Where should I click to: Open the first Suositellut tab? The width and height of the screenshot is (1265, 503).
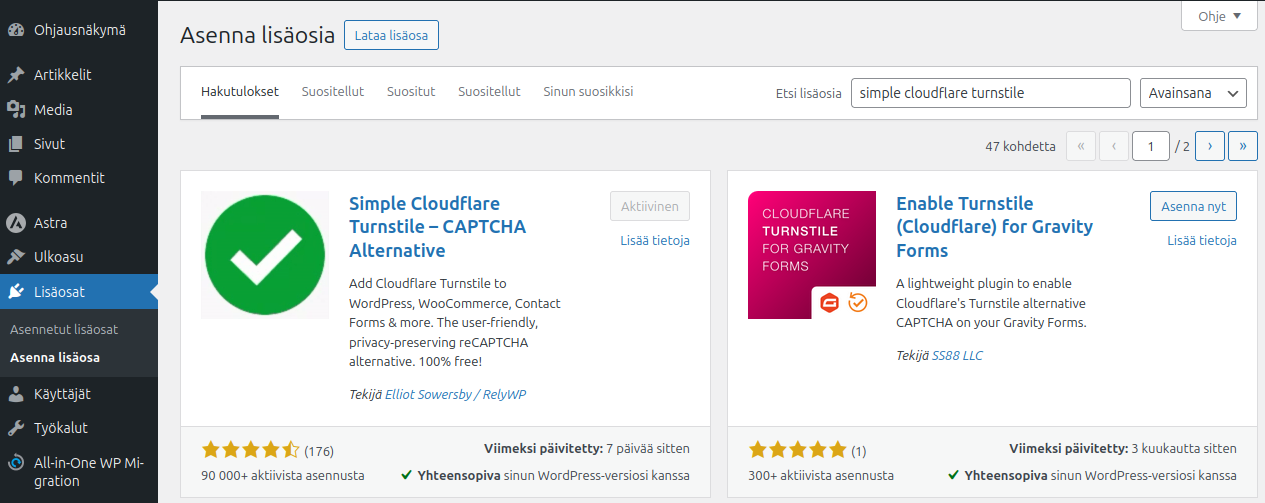click(333, 91)
